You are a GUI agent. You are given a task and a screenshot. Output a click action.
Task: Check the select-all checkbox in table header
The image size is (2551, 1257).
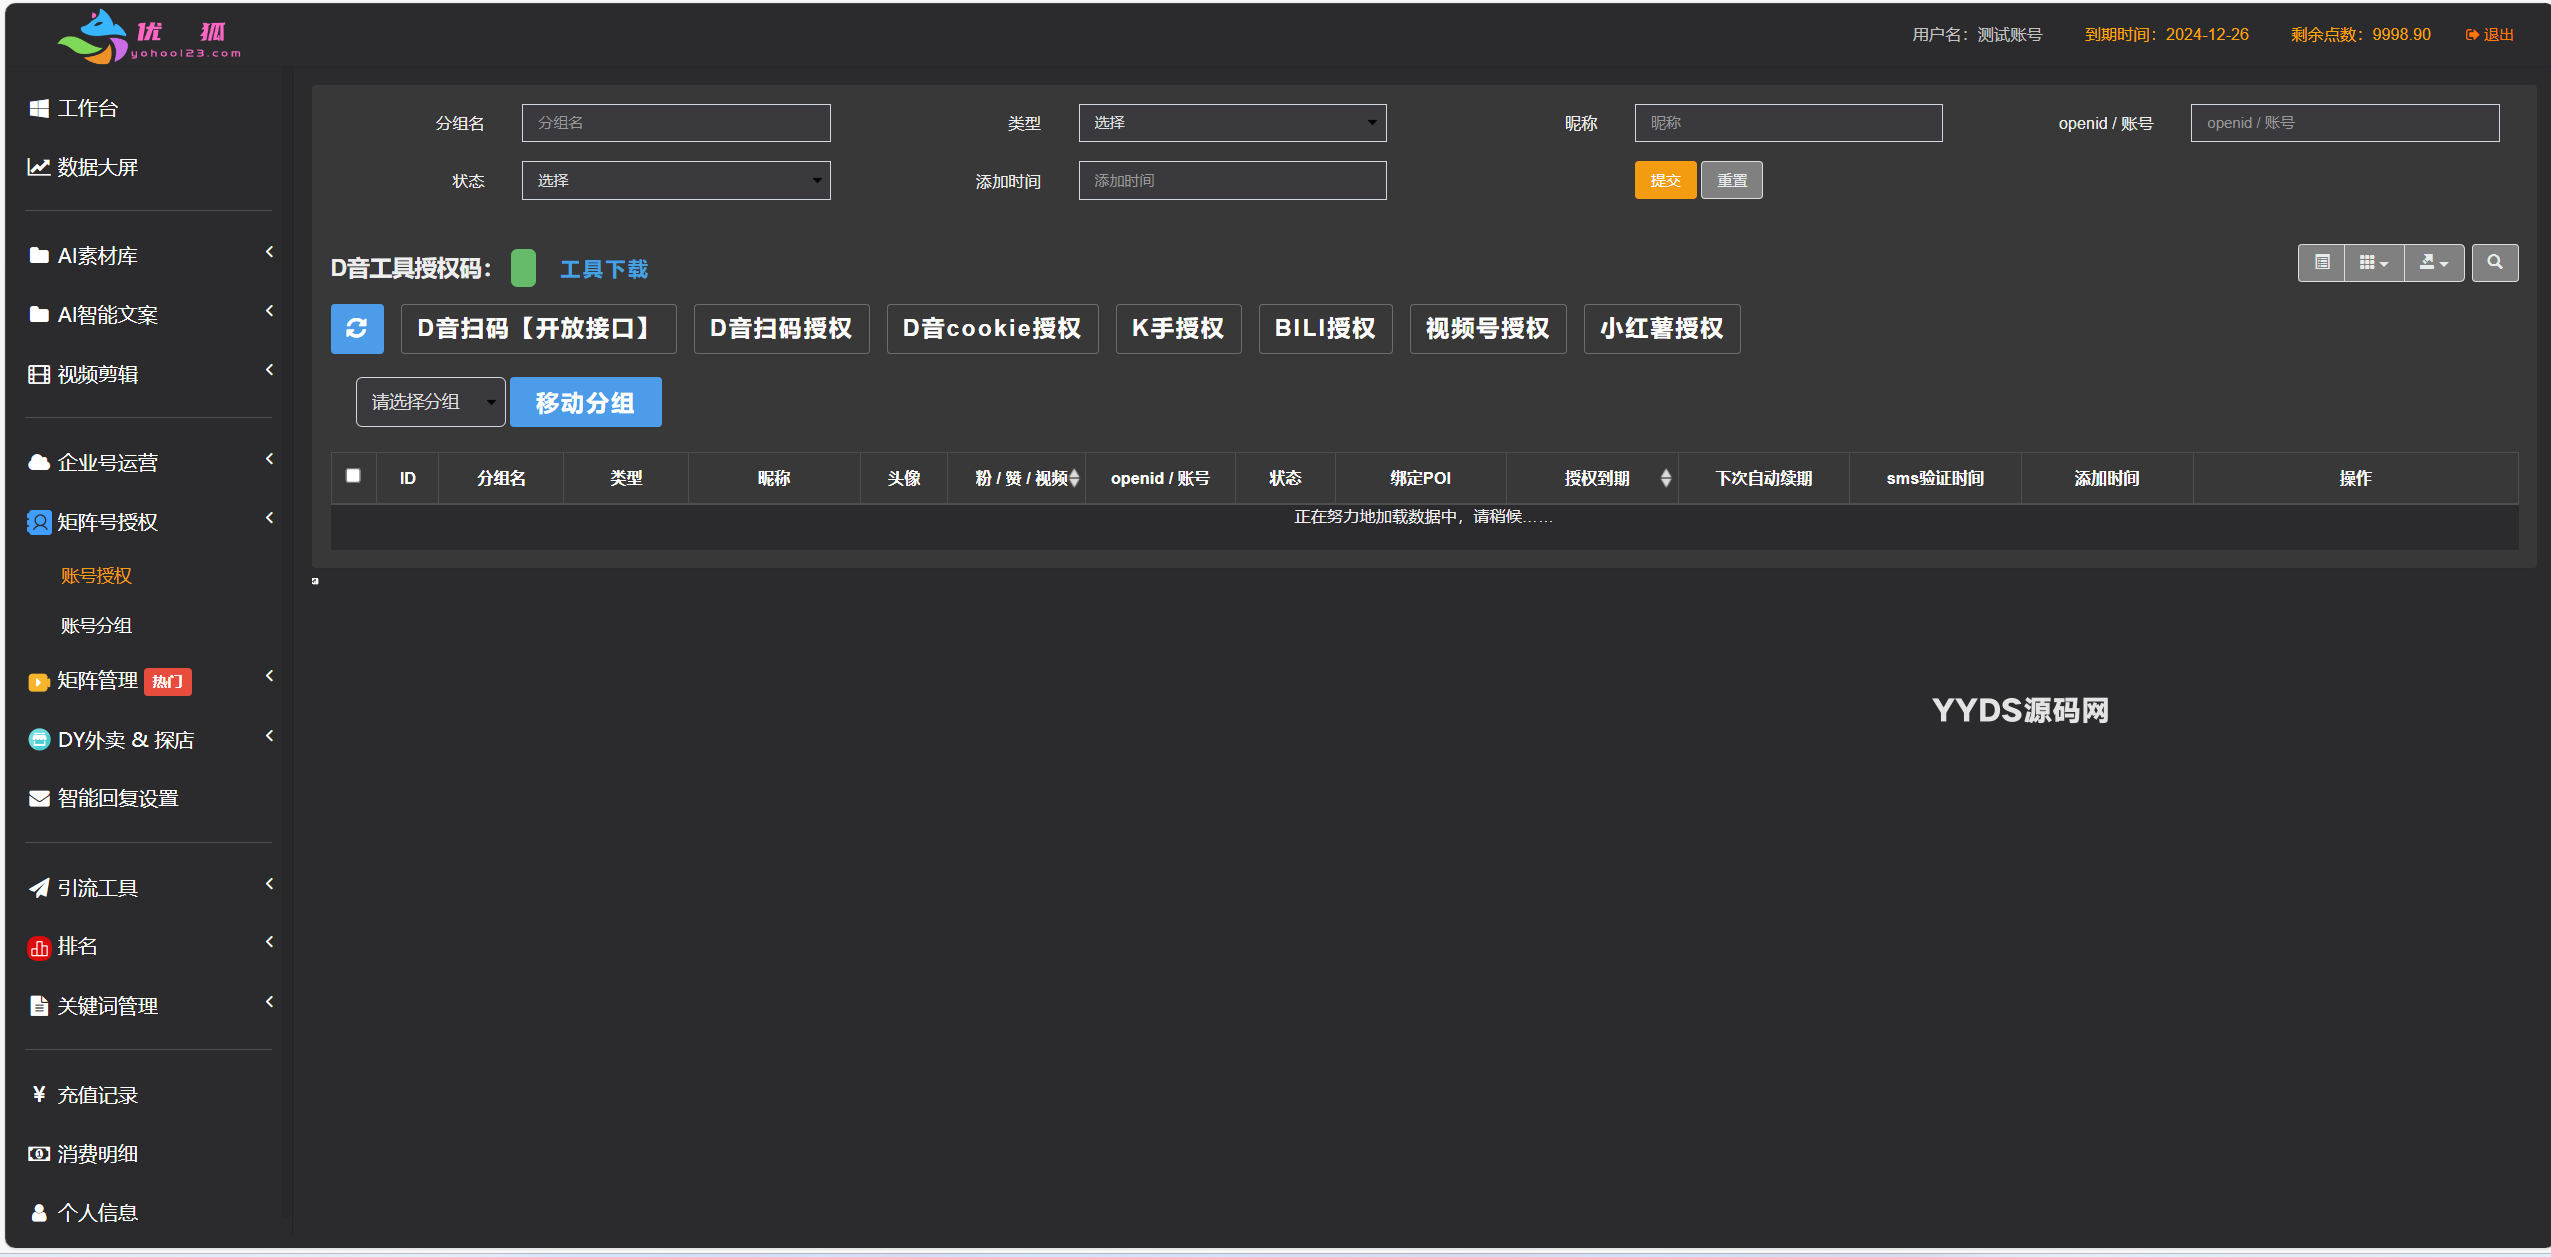pyautogui.click(x=353, y=476)
